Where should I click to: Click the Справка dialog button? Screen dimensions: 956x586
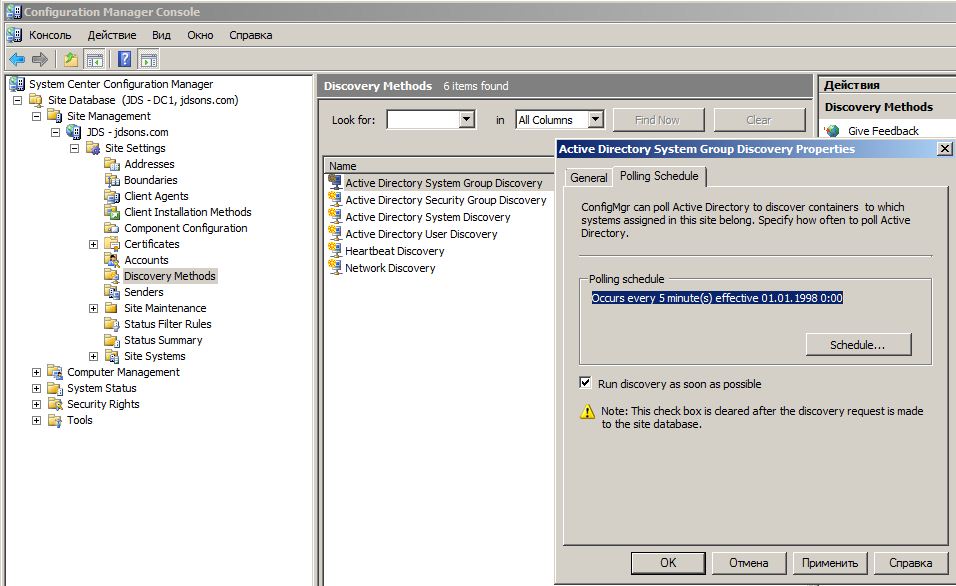pos(910,563)
